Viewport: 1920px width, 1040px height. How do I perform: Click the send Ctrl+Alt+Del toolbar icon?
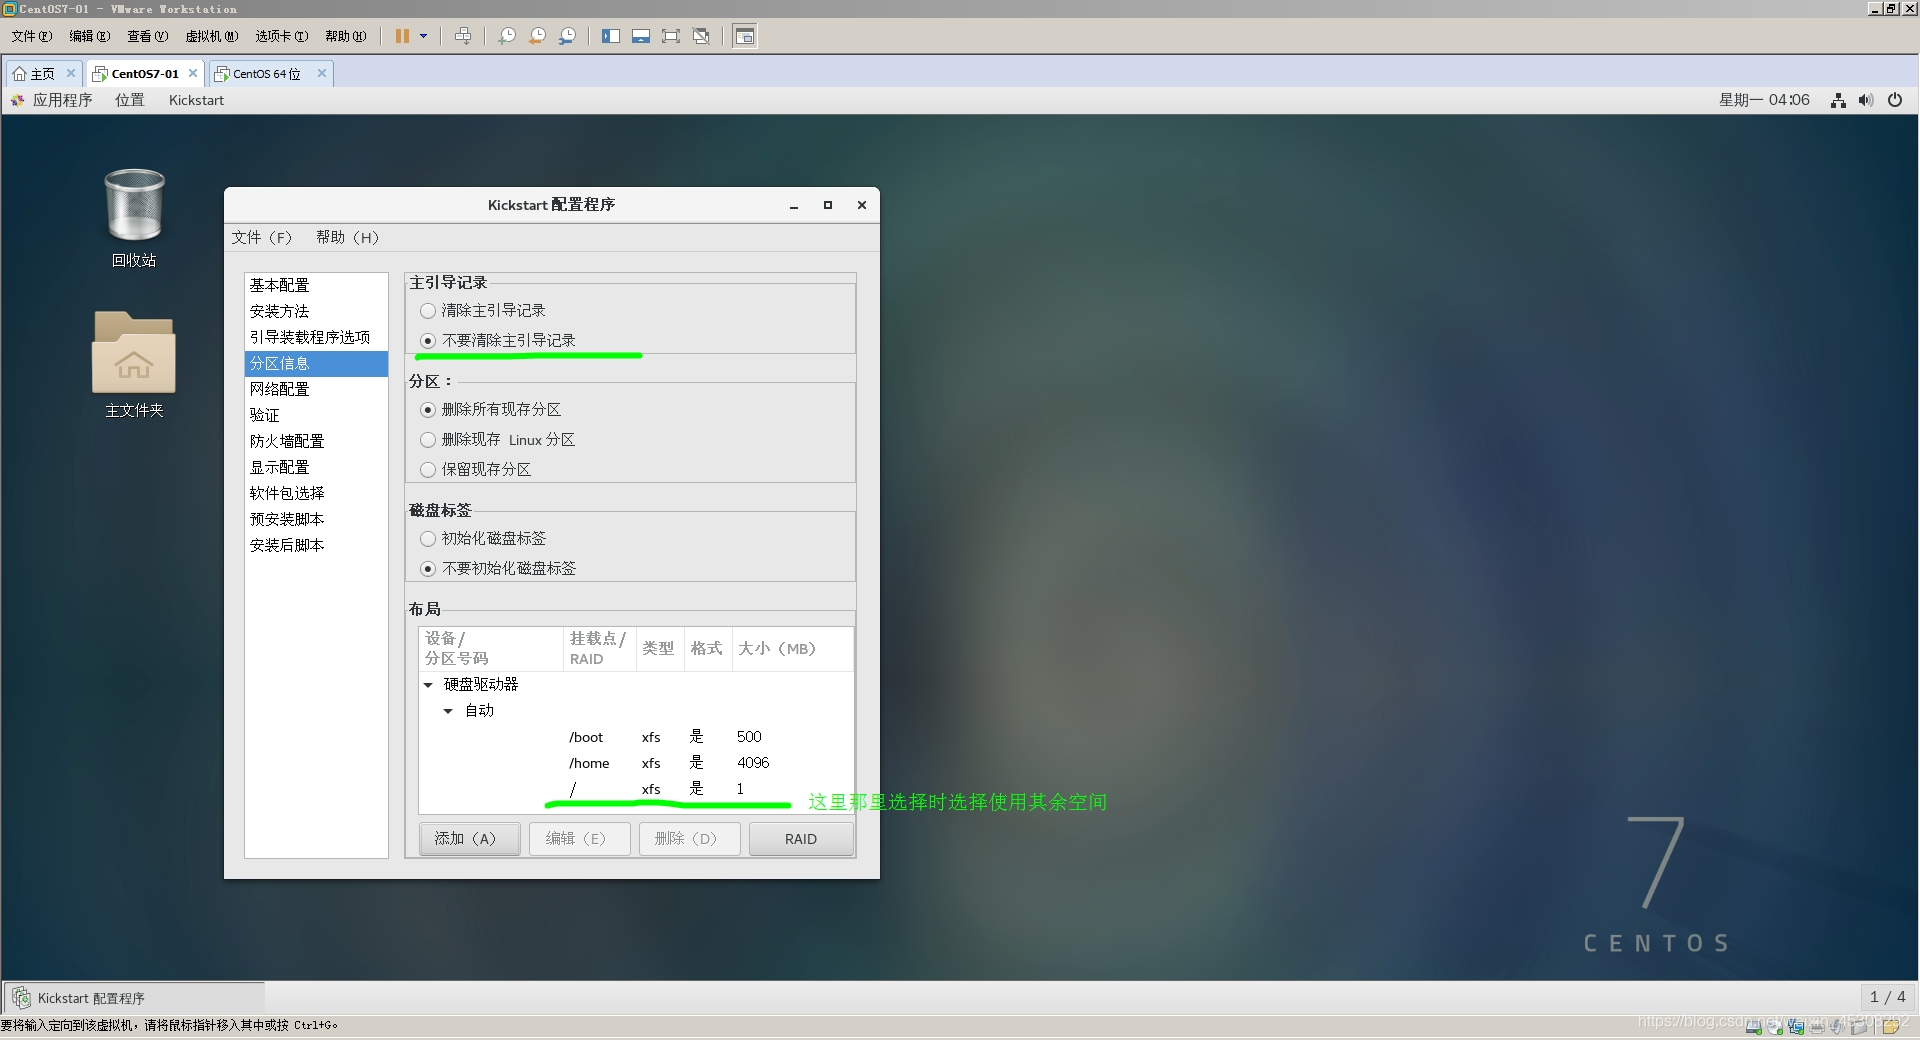(463, 36)
